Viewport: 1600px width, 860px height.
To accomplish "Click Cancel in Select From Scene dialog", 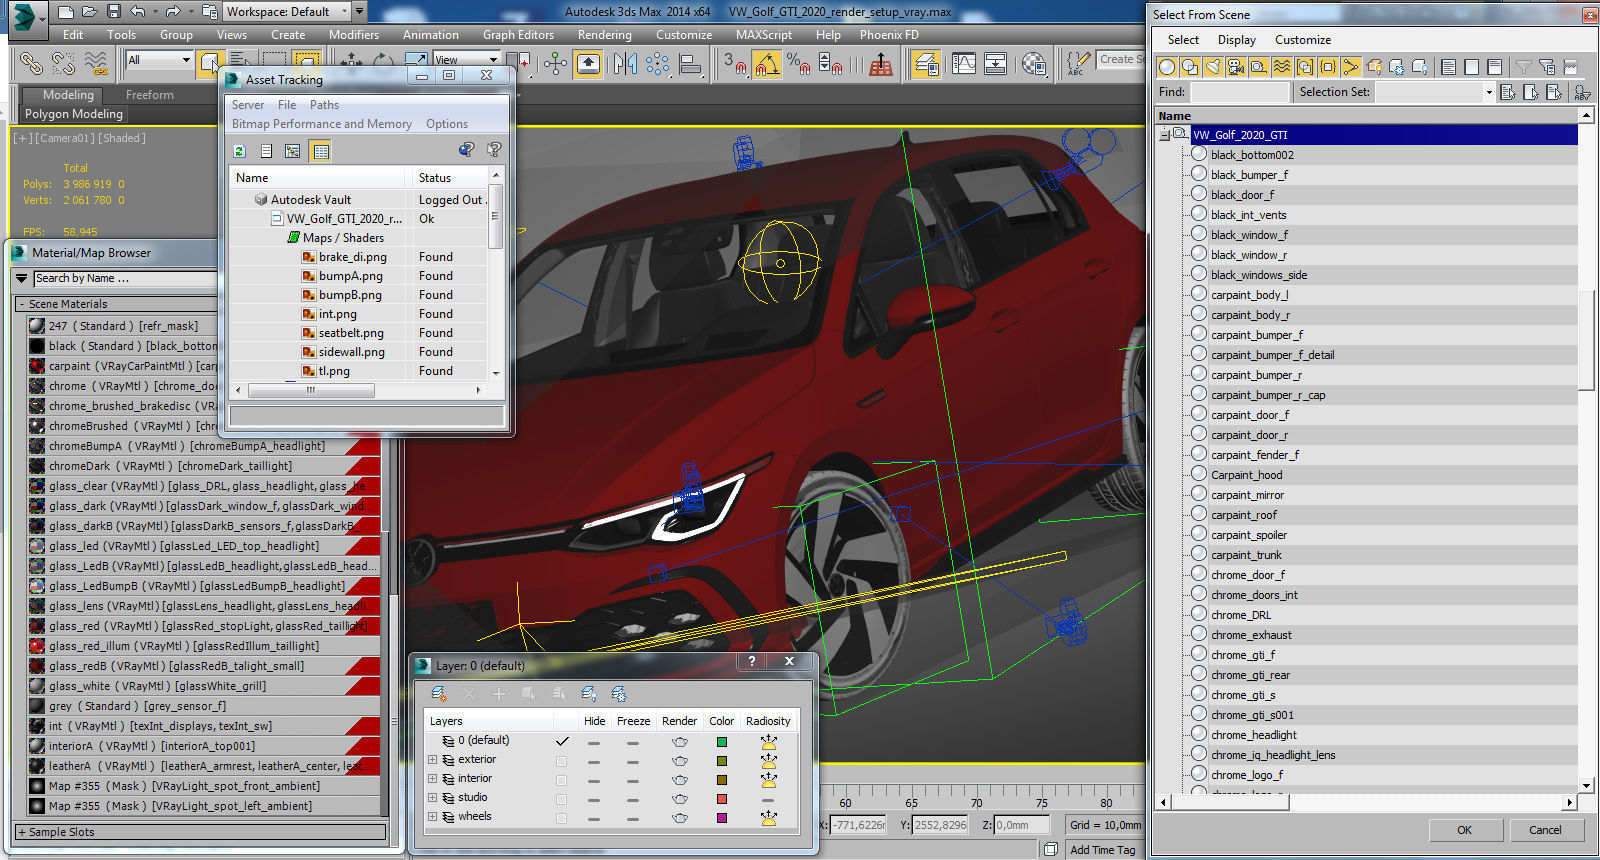I will [1545, 830].
